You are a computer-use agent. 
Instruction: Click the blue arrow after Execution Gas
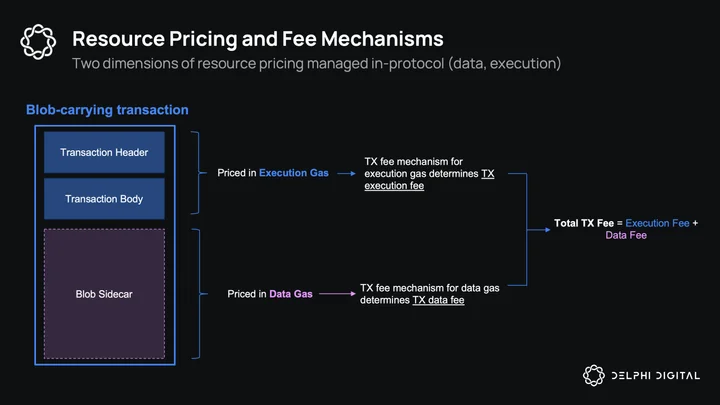pyautogui.click(x=346, y=174)
